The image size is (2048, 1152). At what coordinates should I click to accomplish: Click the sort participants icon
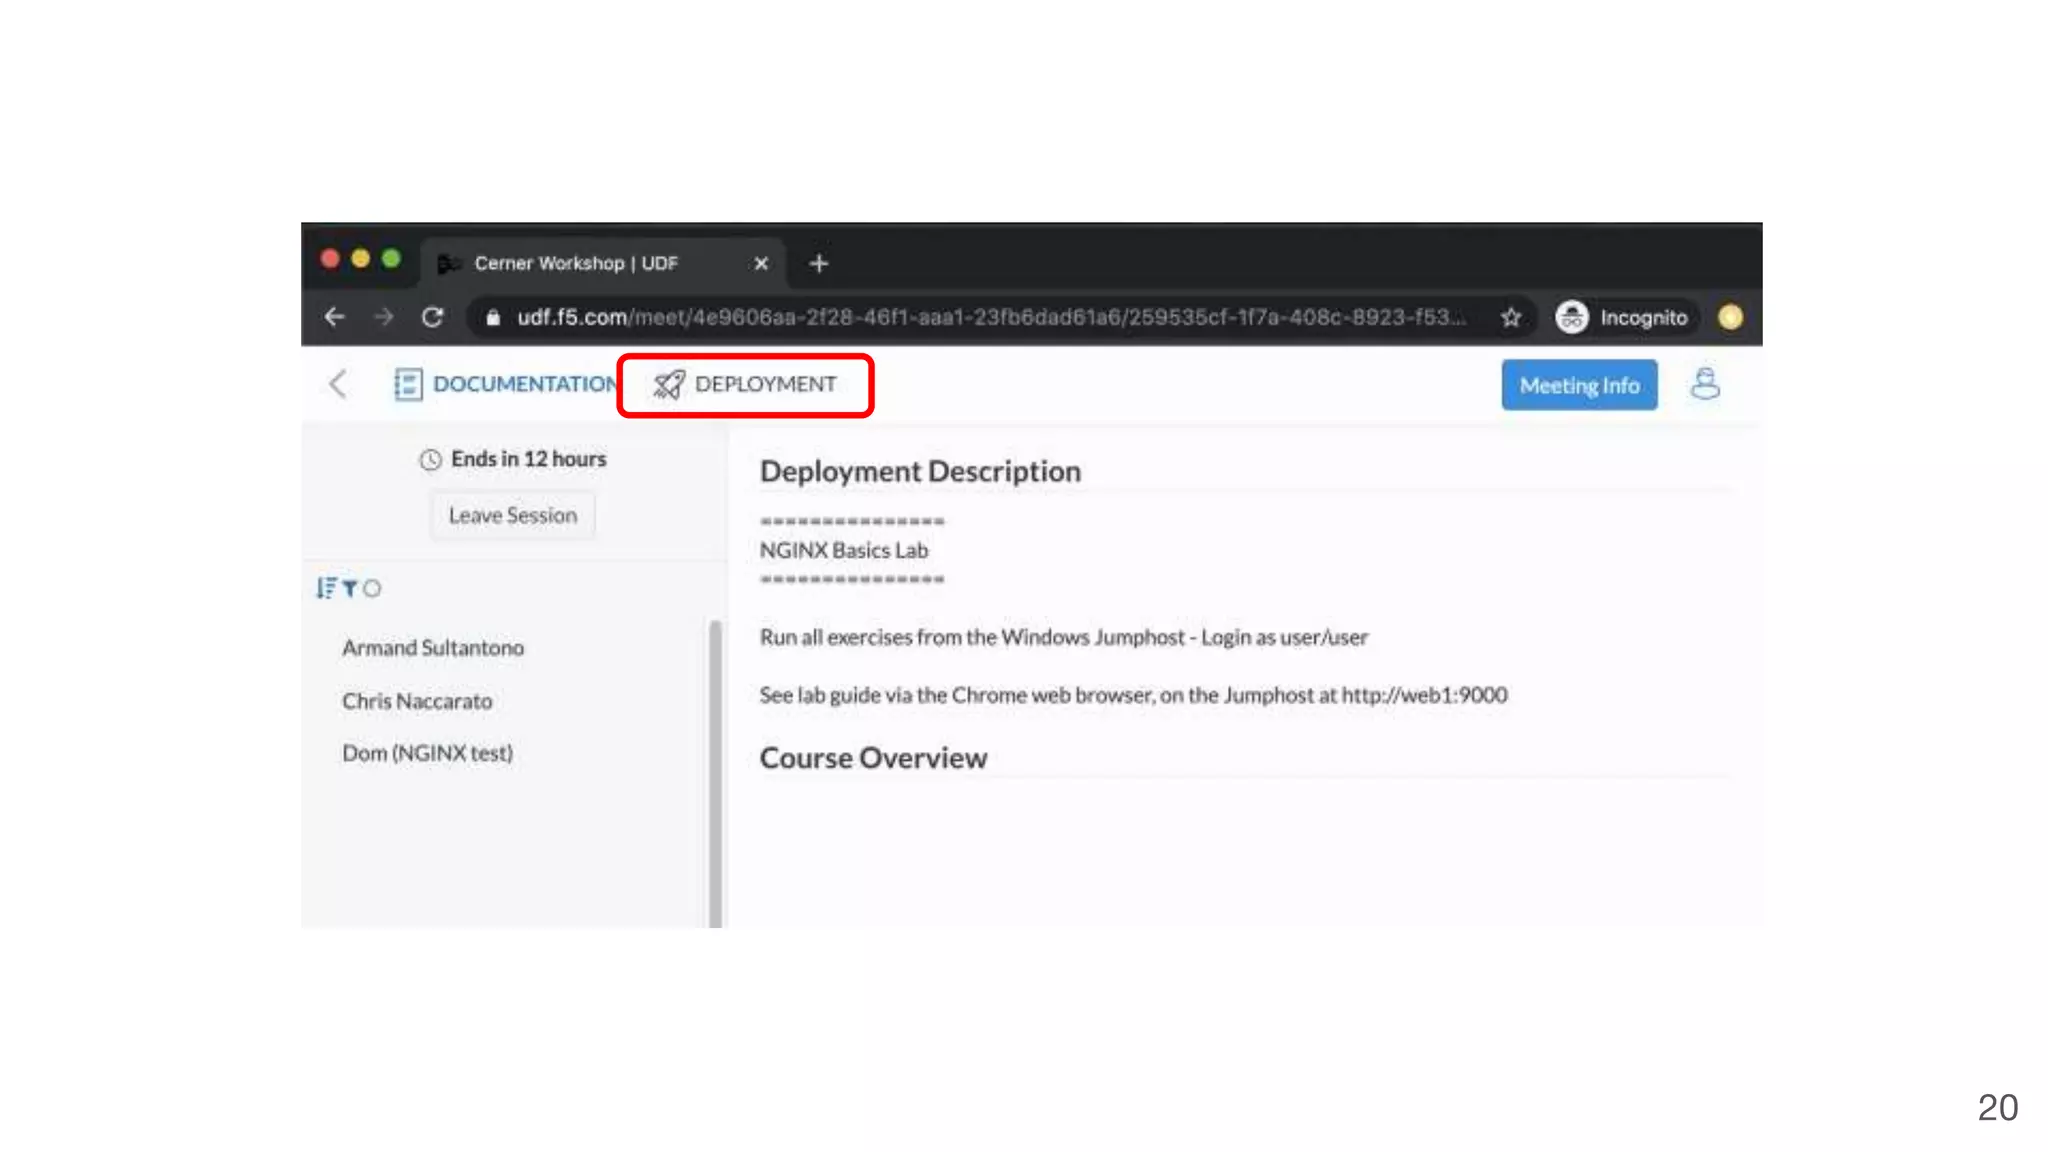click(x=325, y=589)
